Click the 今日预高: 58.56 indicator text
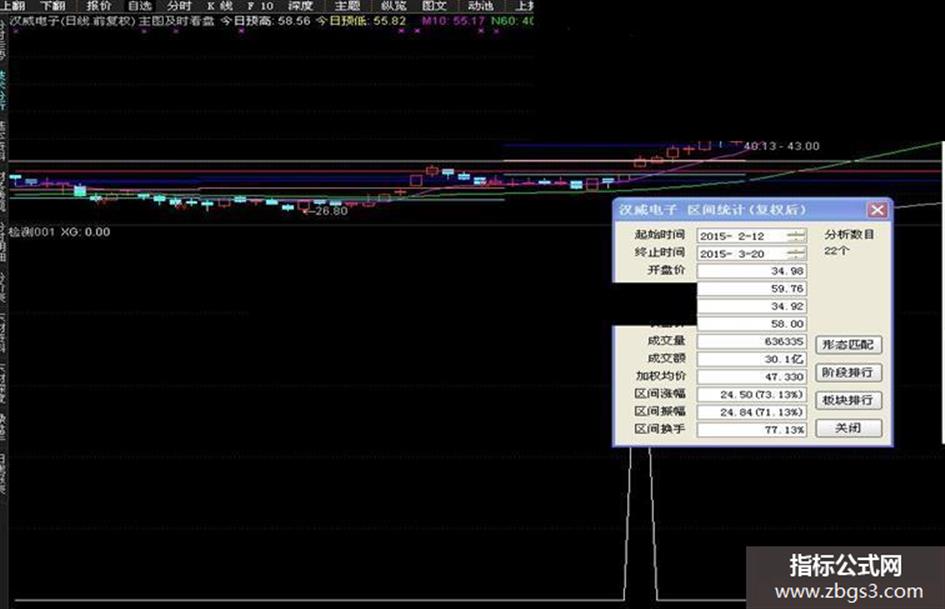Screen dimensions: 945x609 265,21
